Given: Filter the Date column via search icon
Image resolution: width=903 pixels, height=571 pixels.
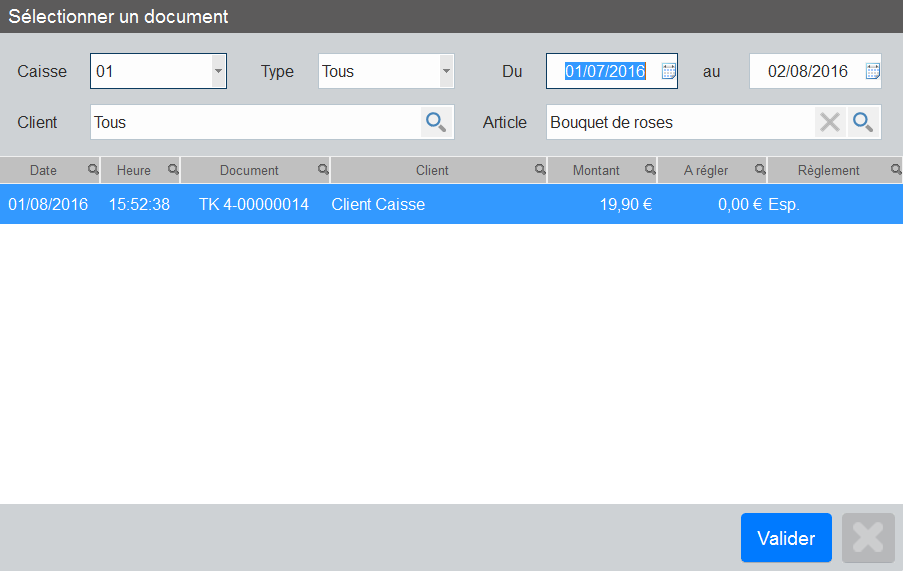Looking at the screenshot, I should click(x=93, y=169).
